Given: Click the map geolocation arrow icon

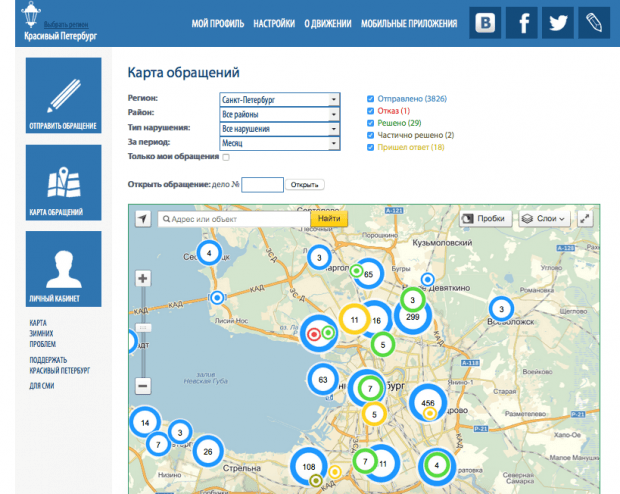Looking at the screenshot, I should coord(143,218).
